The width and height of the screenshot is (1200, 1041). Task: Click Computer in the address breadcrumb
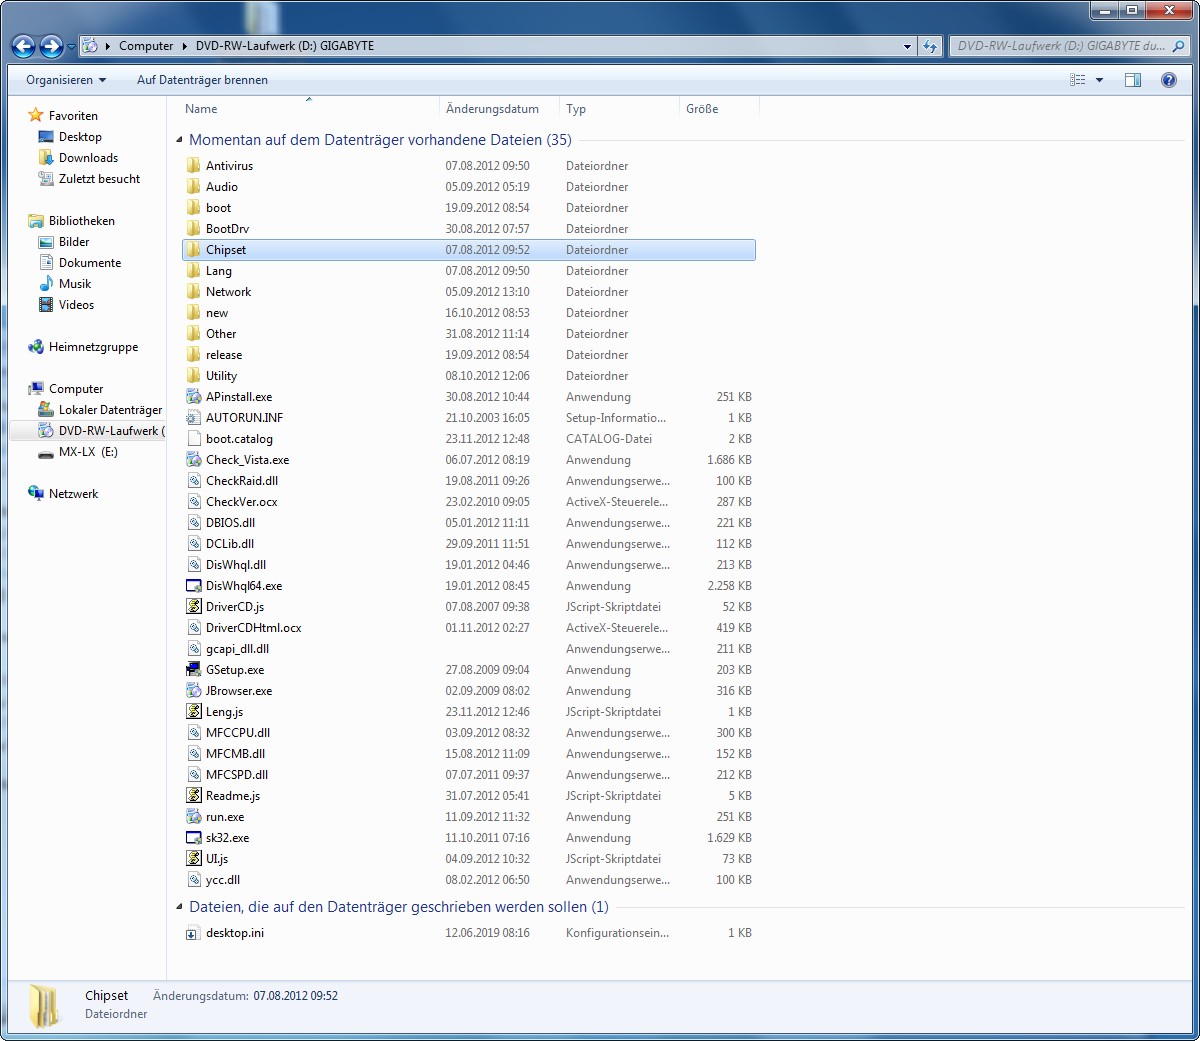(x=146, y=46)
